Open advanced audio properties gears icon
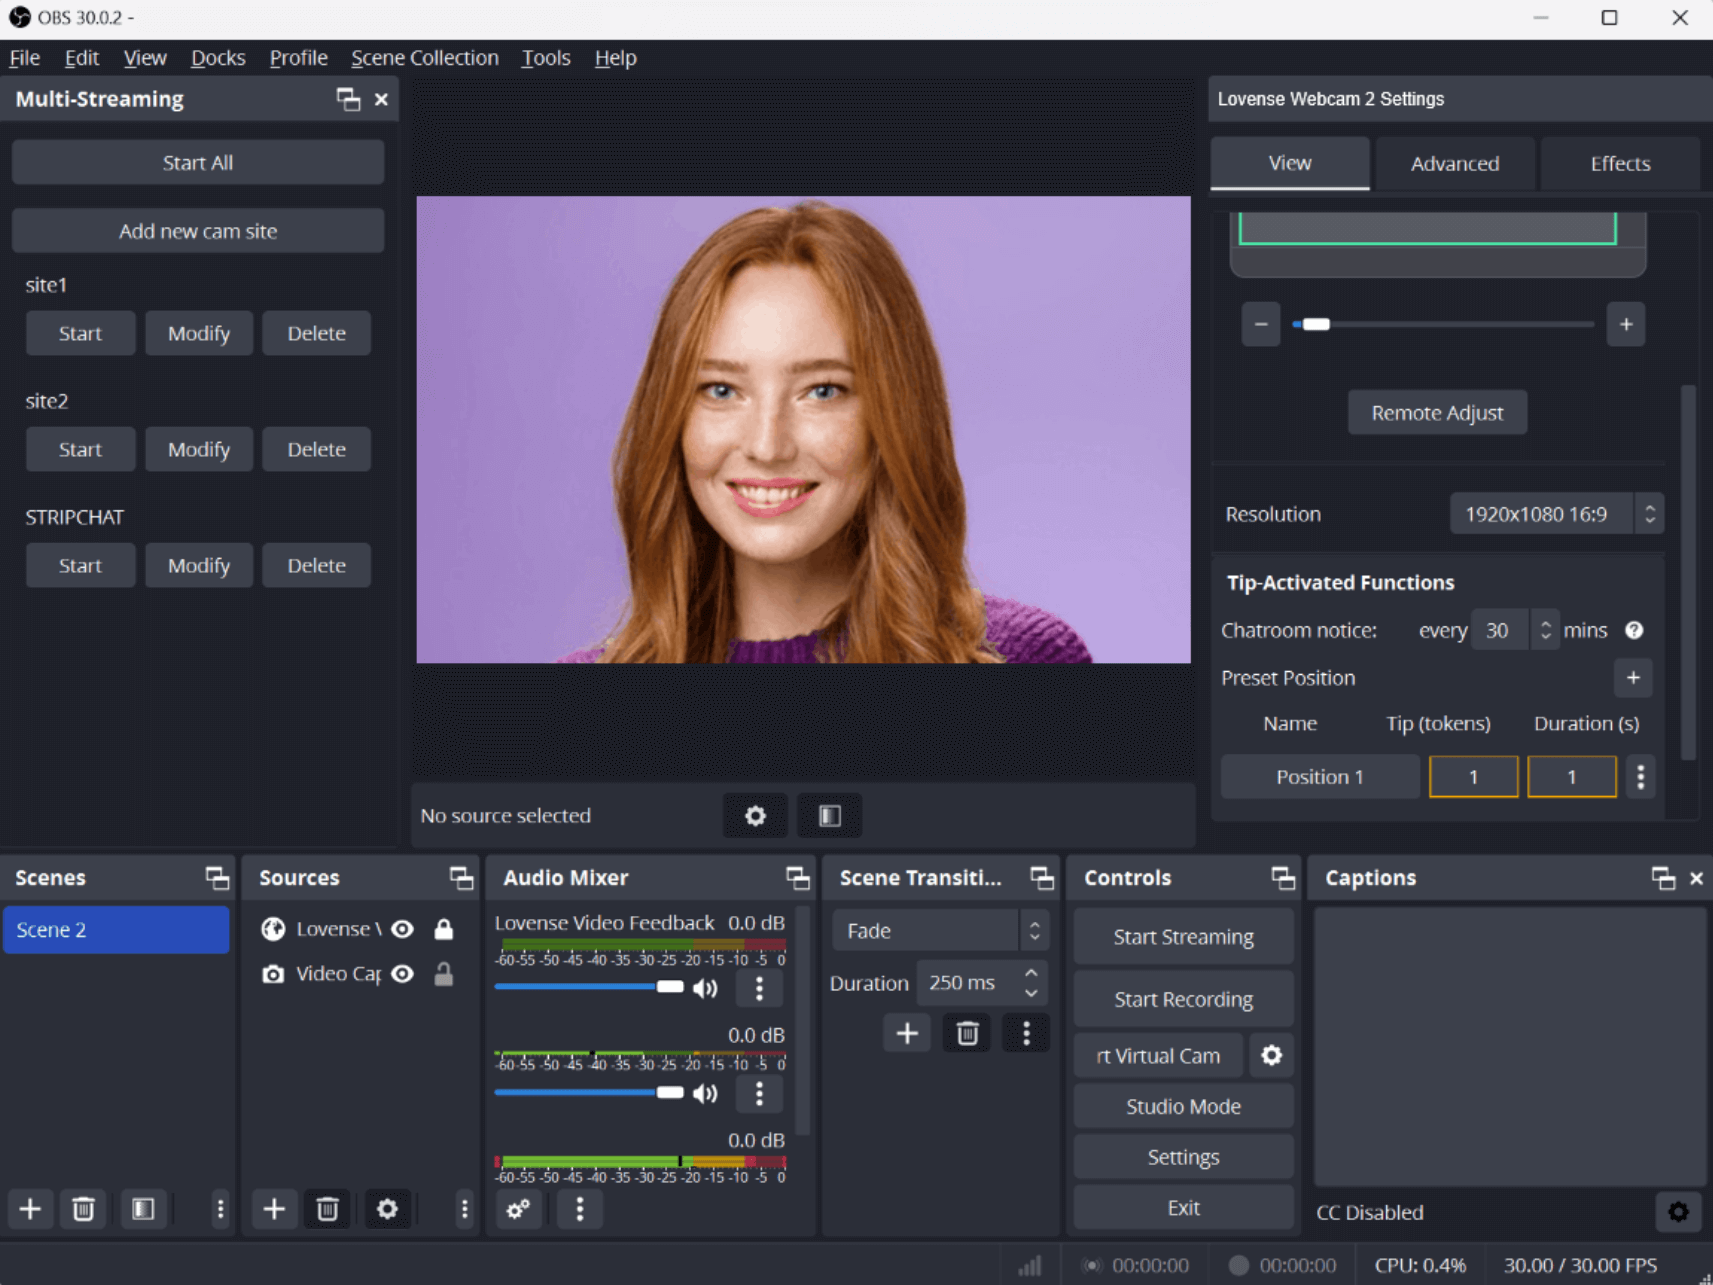Screen dimensions: 1713x1285 pyautogui.click(x=518, y=1209)
